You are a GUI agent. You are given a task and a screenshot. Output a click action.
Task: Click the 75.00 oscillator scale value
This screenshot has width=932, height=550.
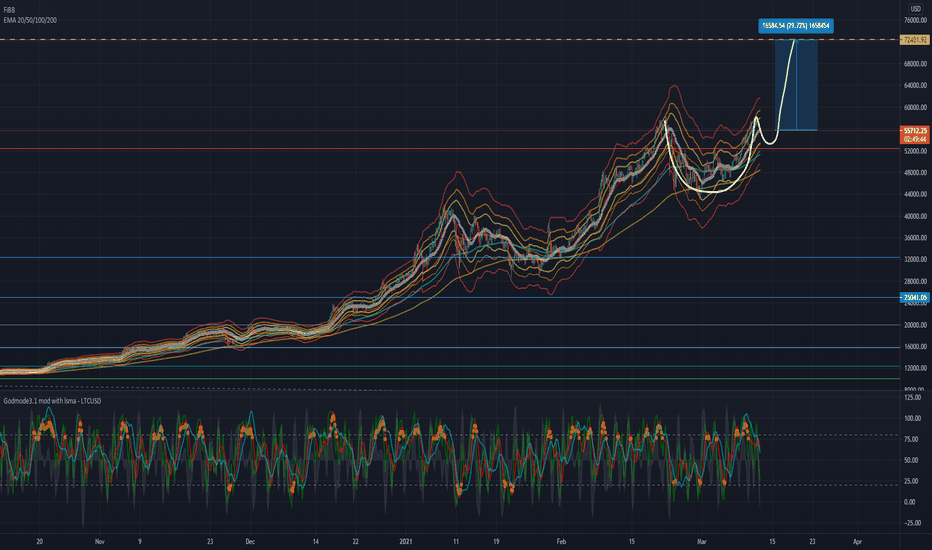tap(911, 439)
